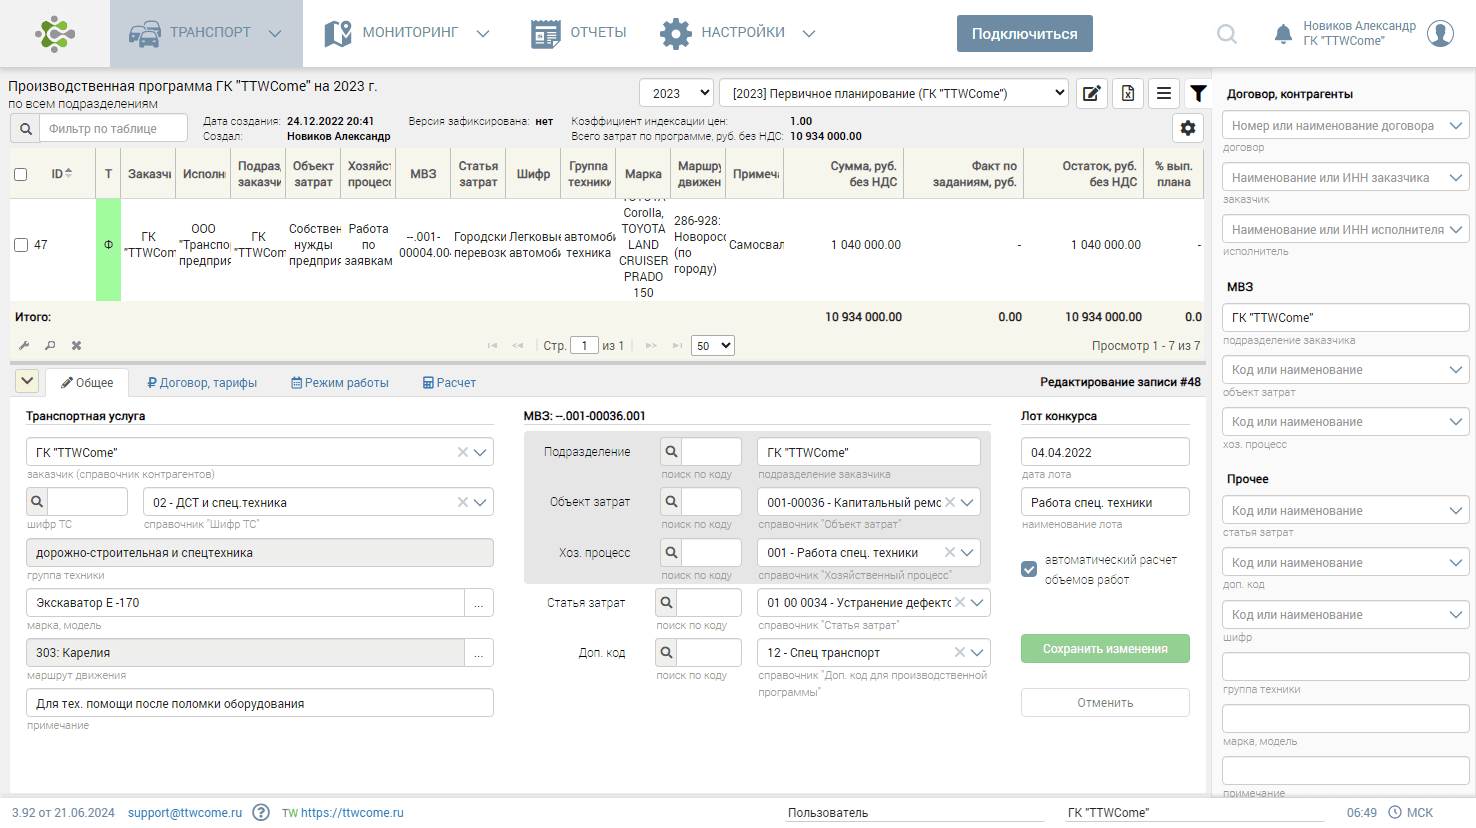Click the search icon in table footer

tap(50, 345)
